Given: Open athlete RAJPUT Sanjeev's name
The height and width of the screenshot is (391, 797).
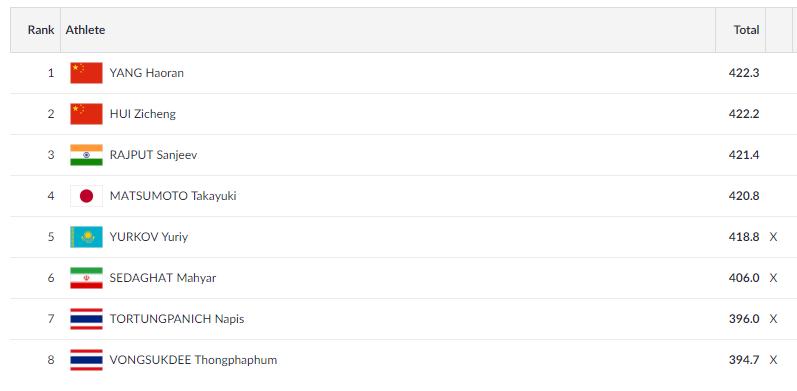Looking at the screenshot, I should [x=153, y=155].
